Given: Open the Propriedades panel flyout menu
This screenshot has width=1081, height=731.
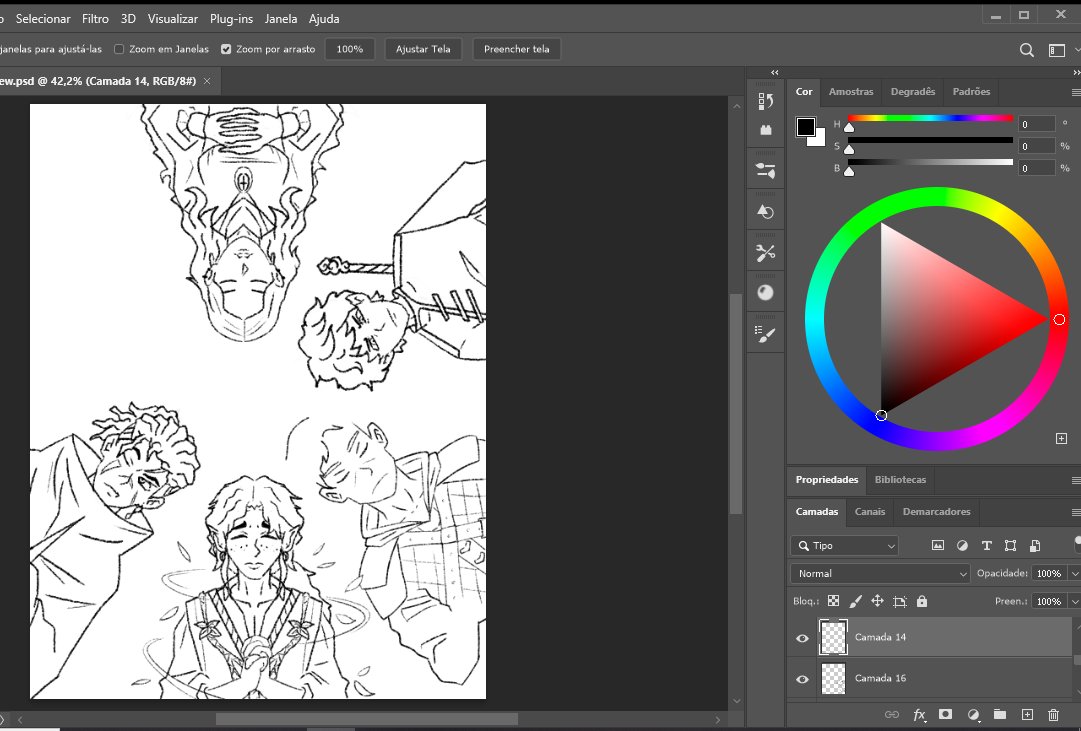Looking at the screenshot, I should click(1075, 480).
